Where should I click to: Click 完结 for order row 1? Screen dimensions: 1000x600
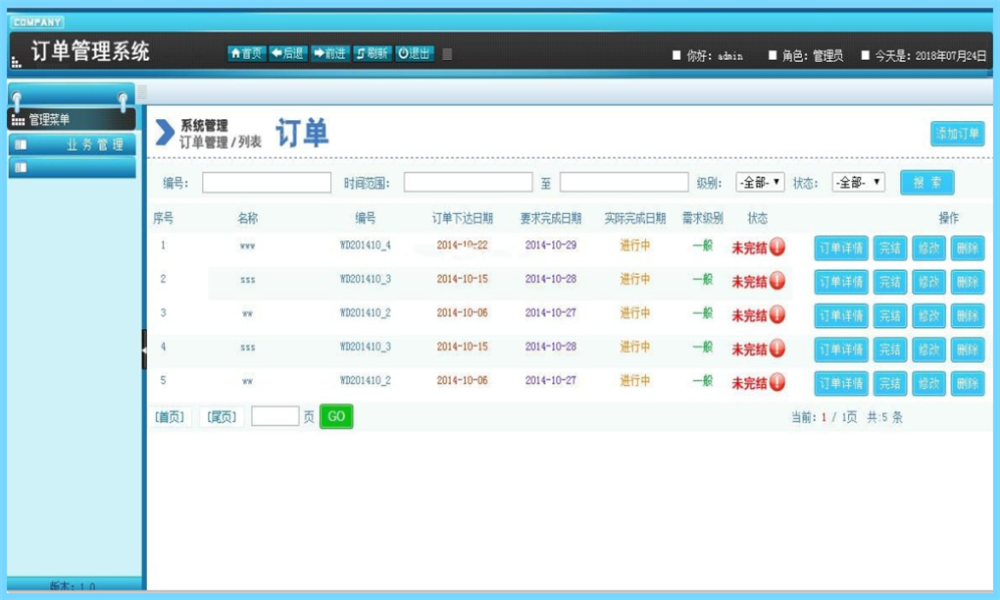pyautogui.click(x=890, y=248)
